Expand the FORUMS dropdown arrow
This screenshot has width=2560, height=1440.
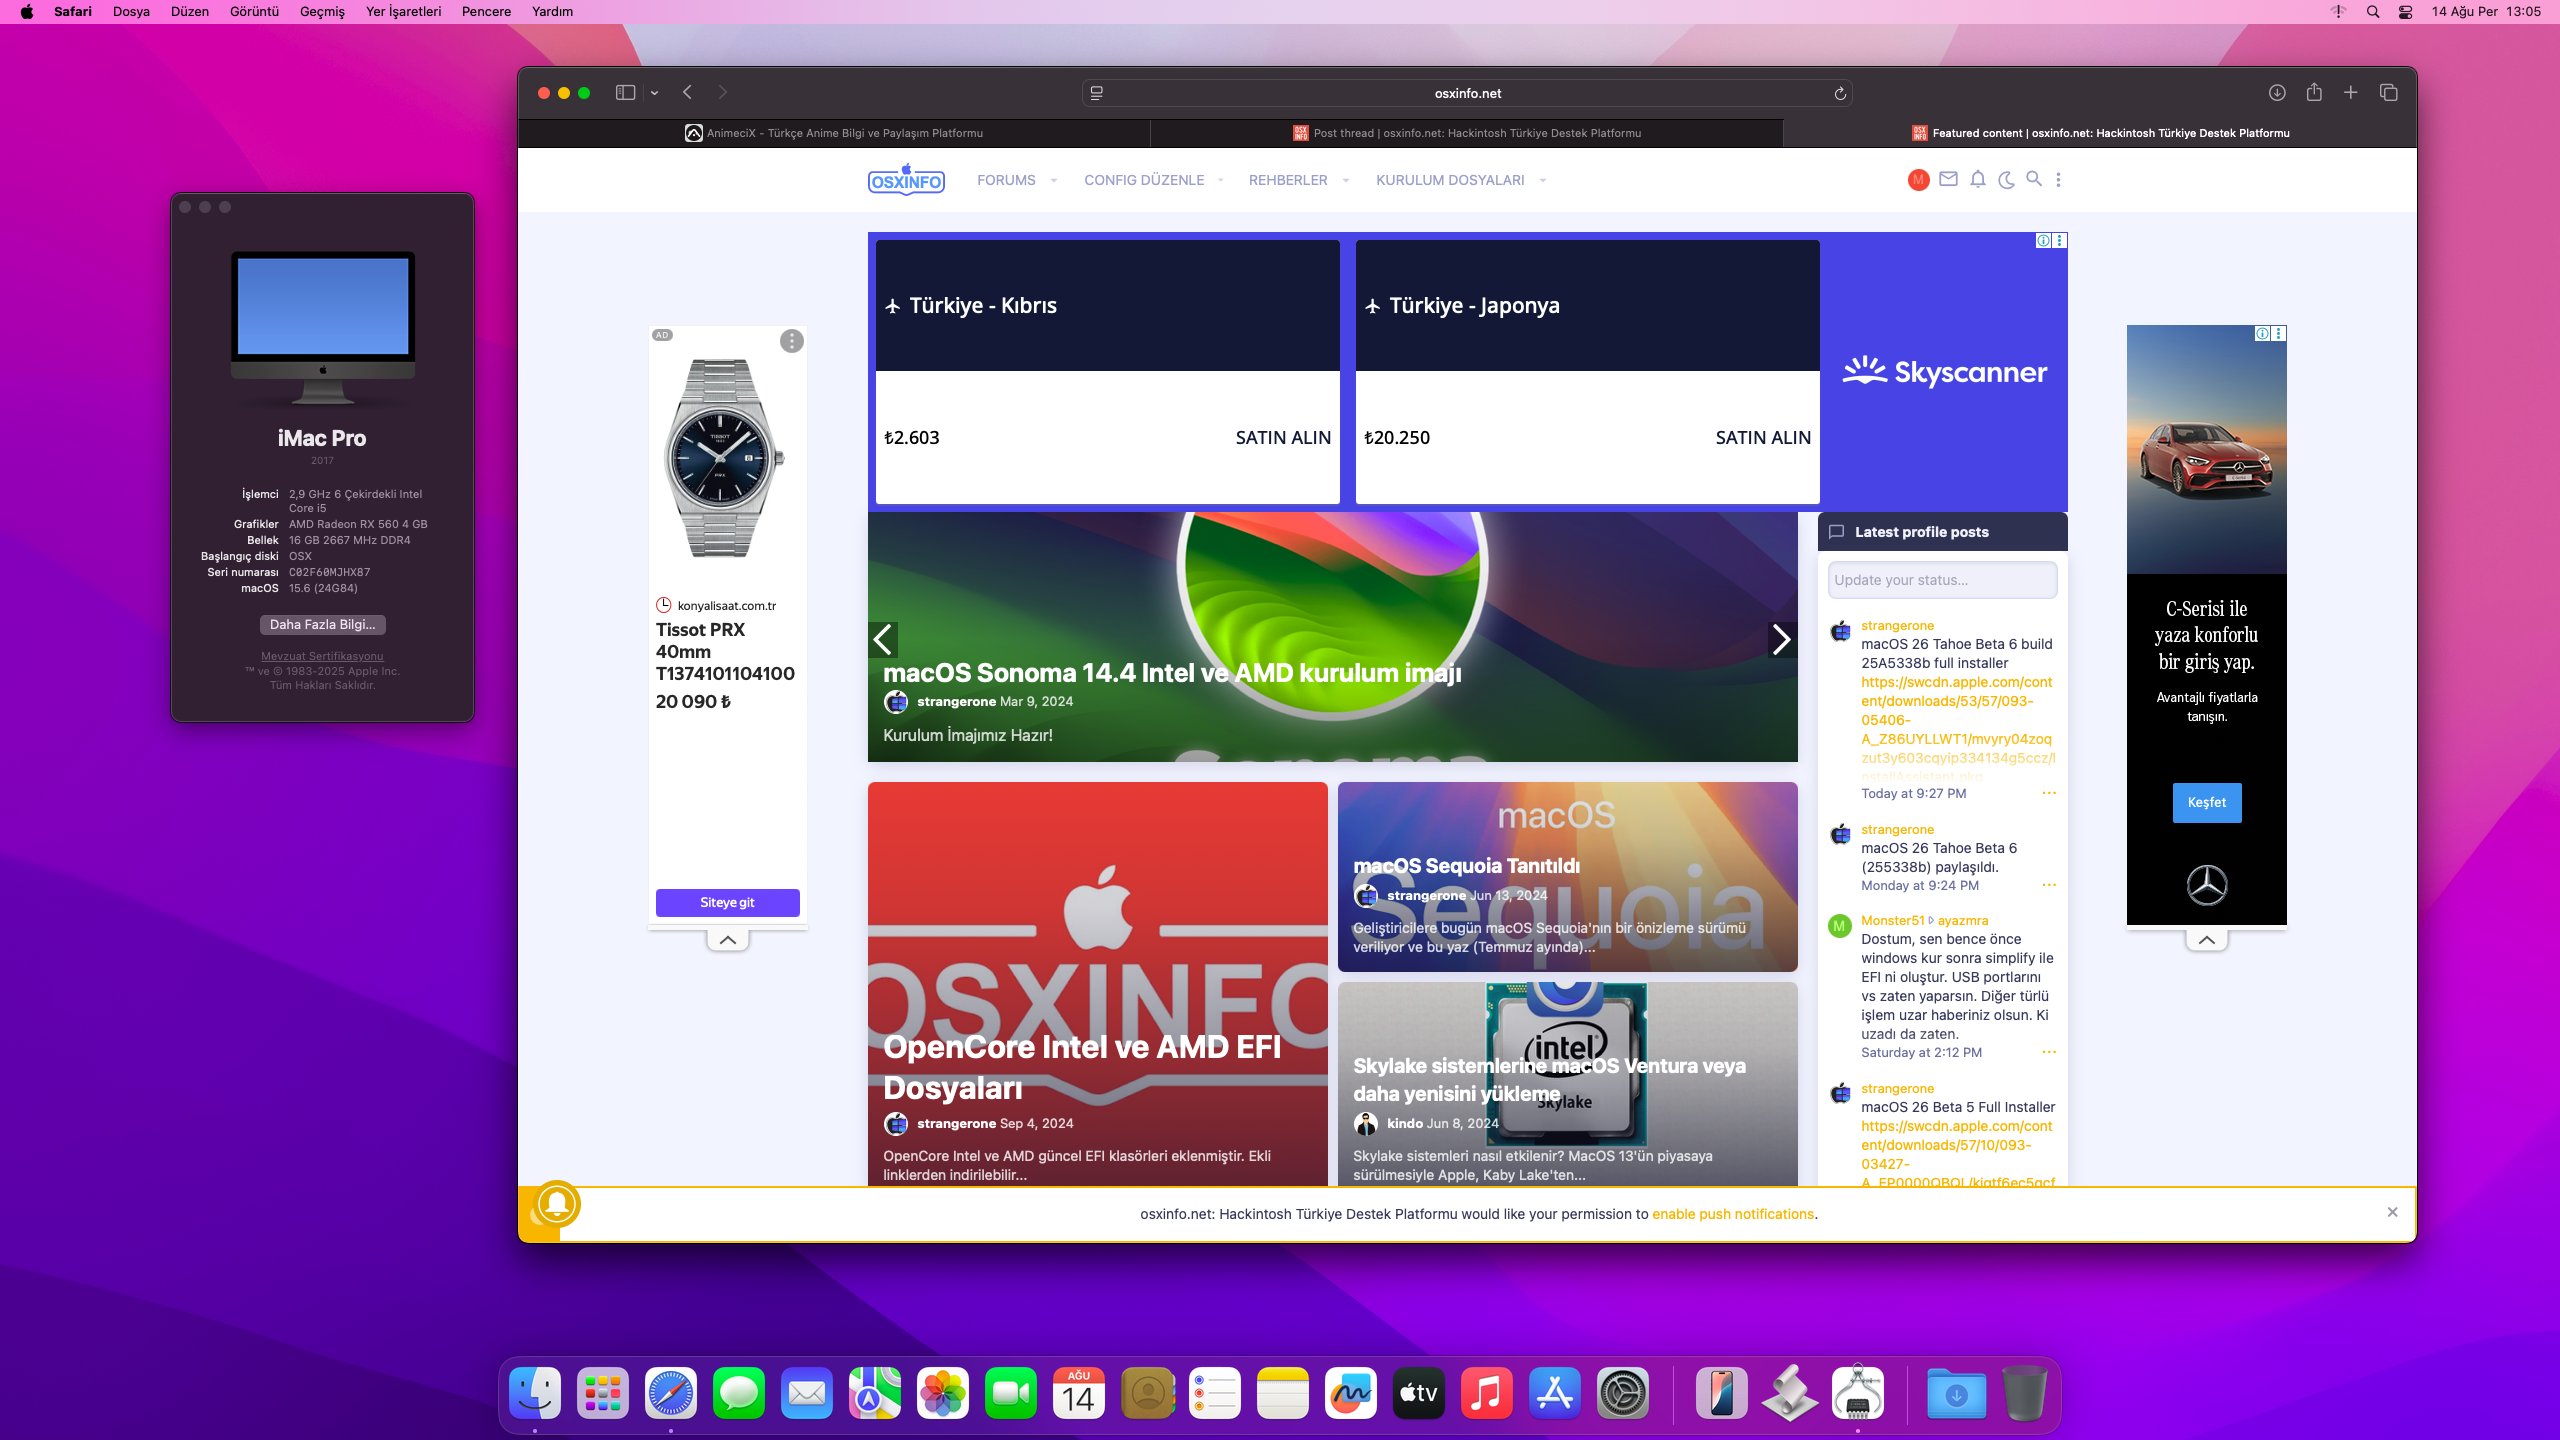[1053, 180]
